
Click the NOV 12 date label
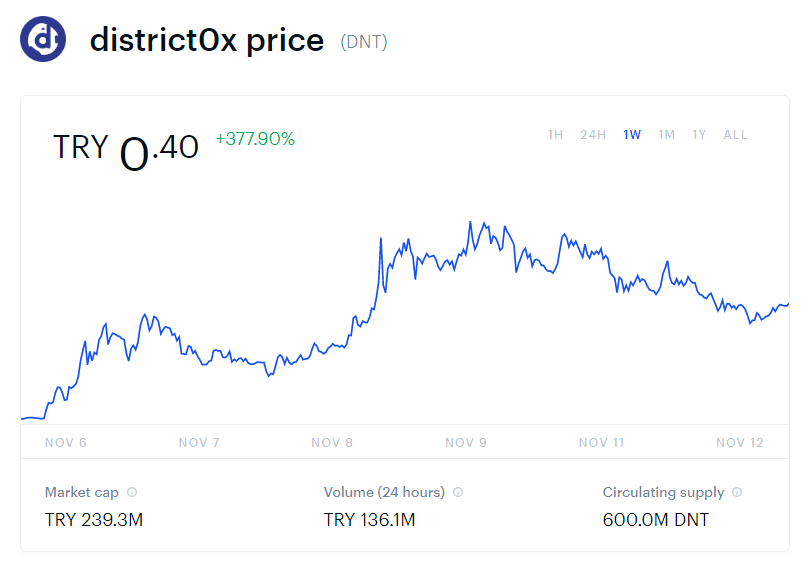click(x=739, y=443)
